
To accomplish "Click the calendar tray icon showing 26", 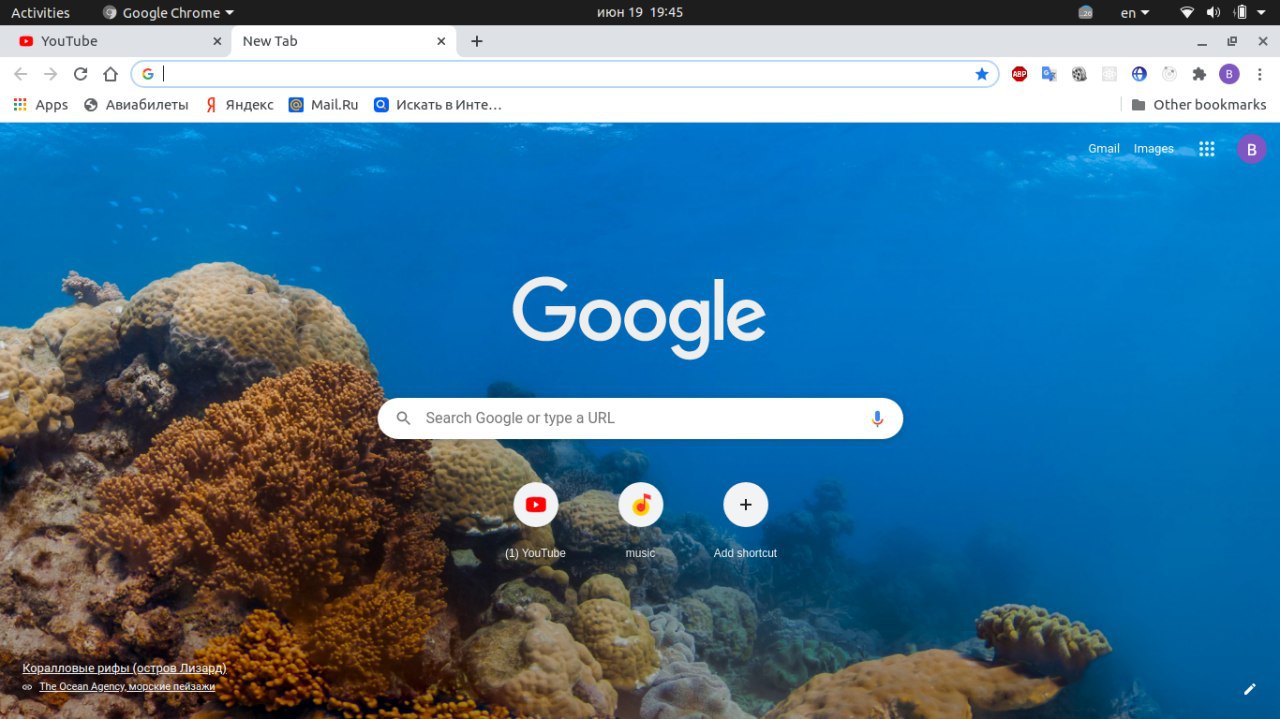I will pos(1086,13).
